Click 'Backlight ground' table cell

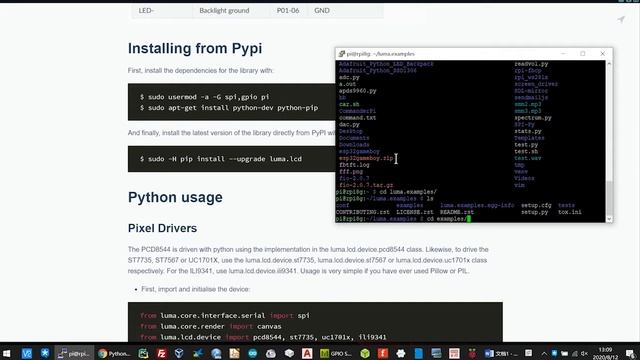[224, 11]
